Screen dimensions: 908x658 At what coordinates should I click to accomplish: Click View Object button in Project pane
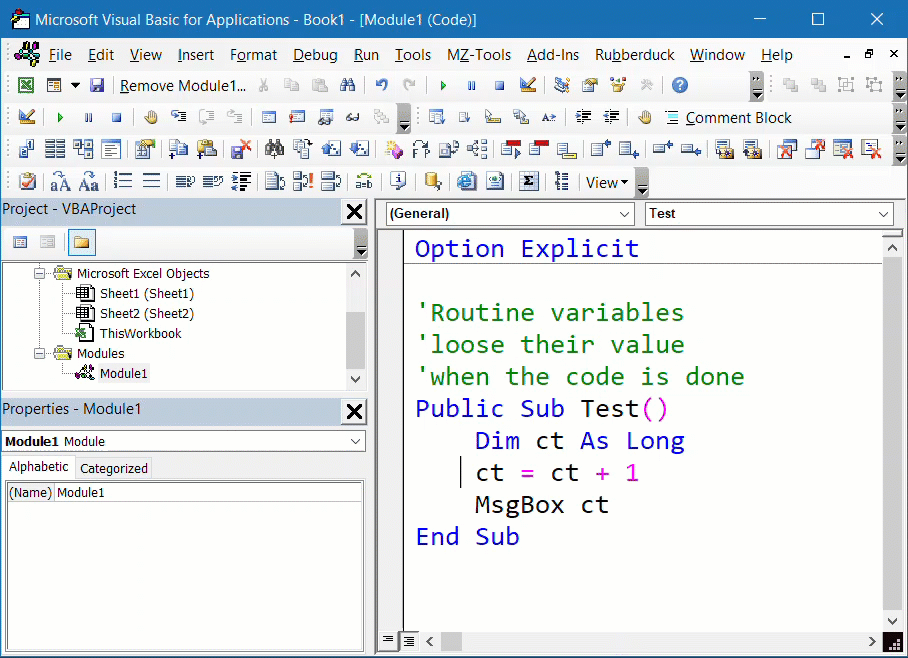pos(47,242)
